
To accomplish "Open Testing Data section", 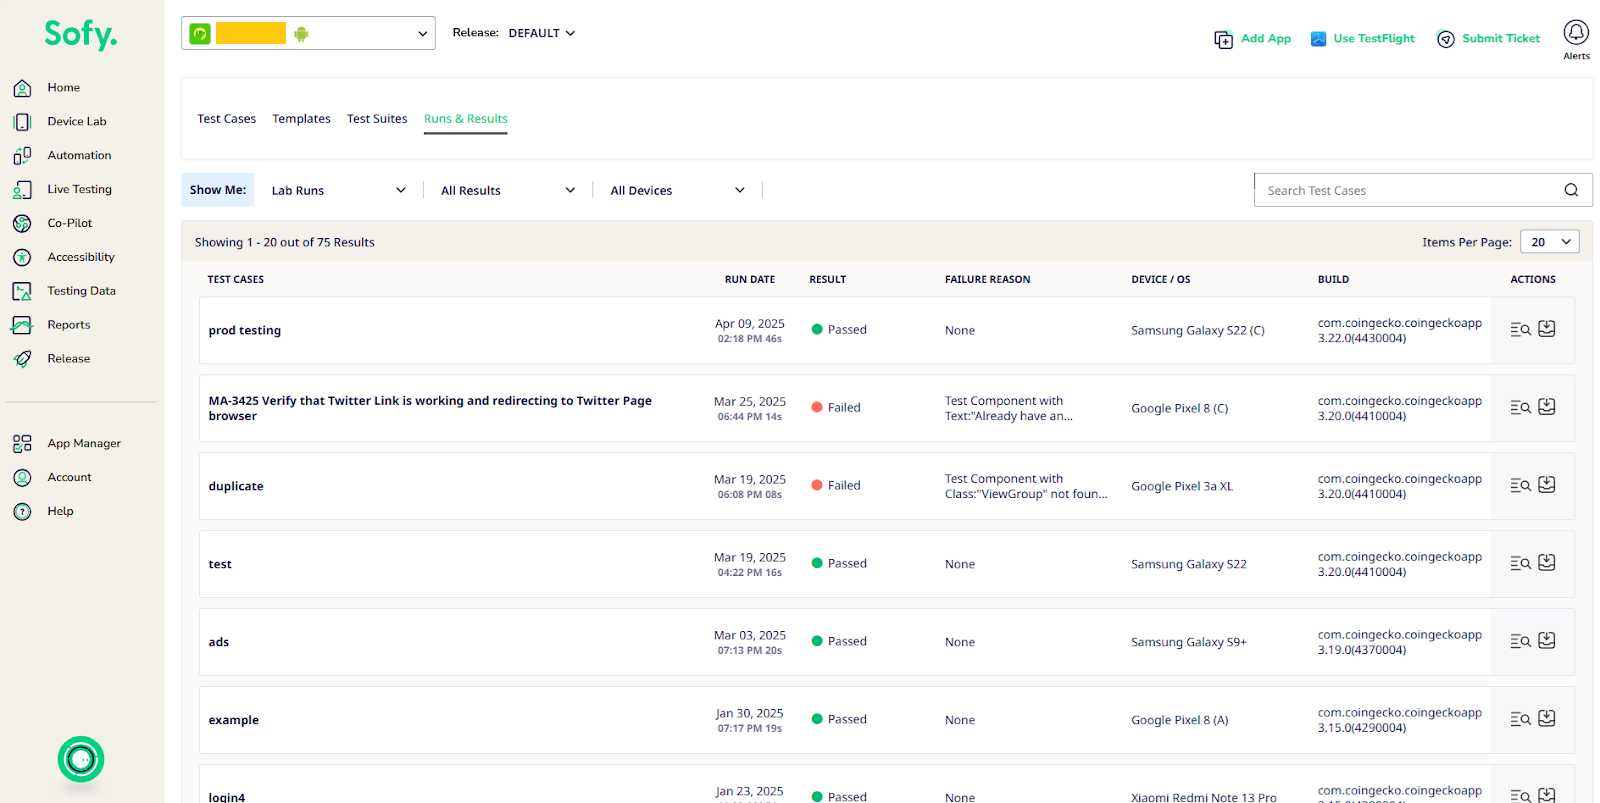I will click(81, 292).
